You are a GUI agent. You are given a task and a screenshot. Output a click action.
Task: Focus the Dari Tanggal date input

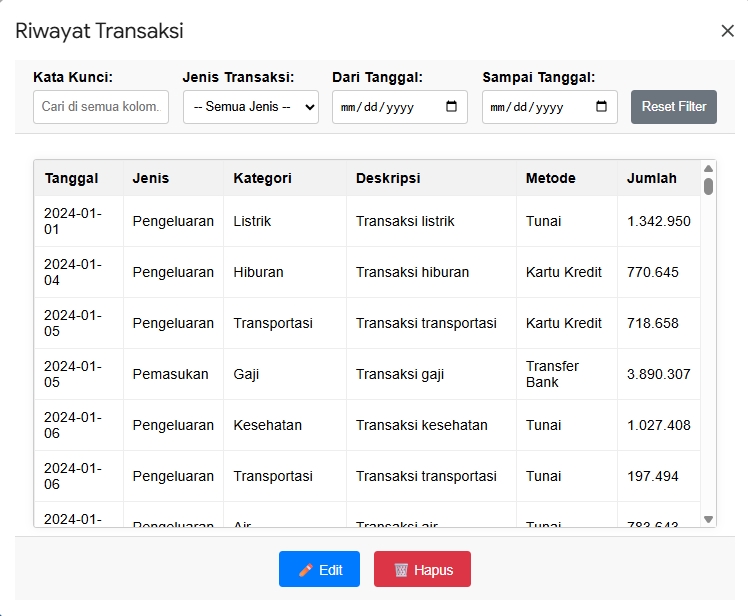pos(400,106)
